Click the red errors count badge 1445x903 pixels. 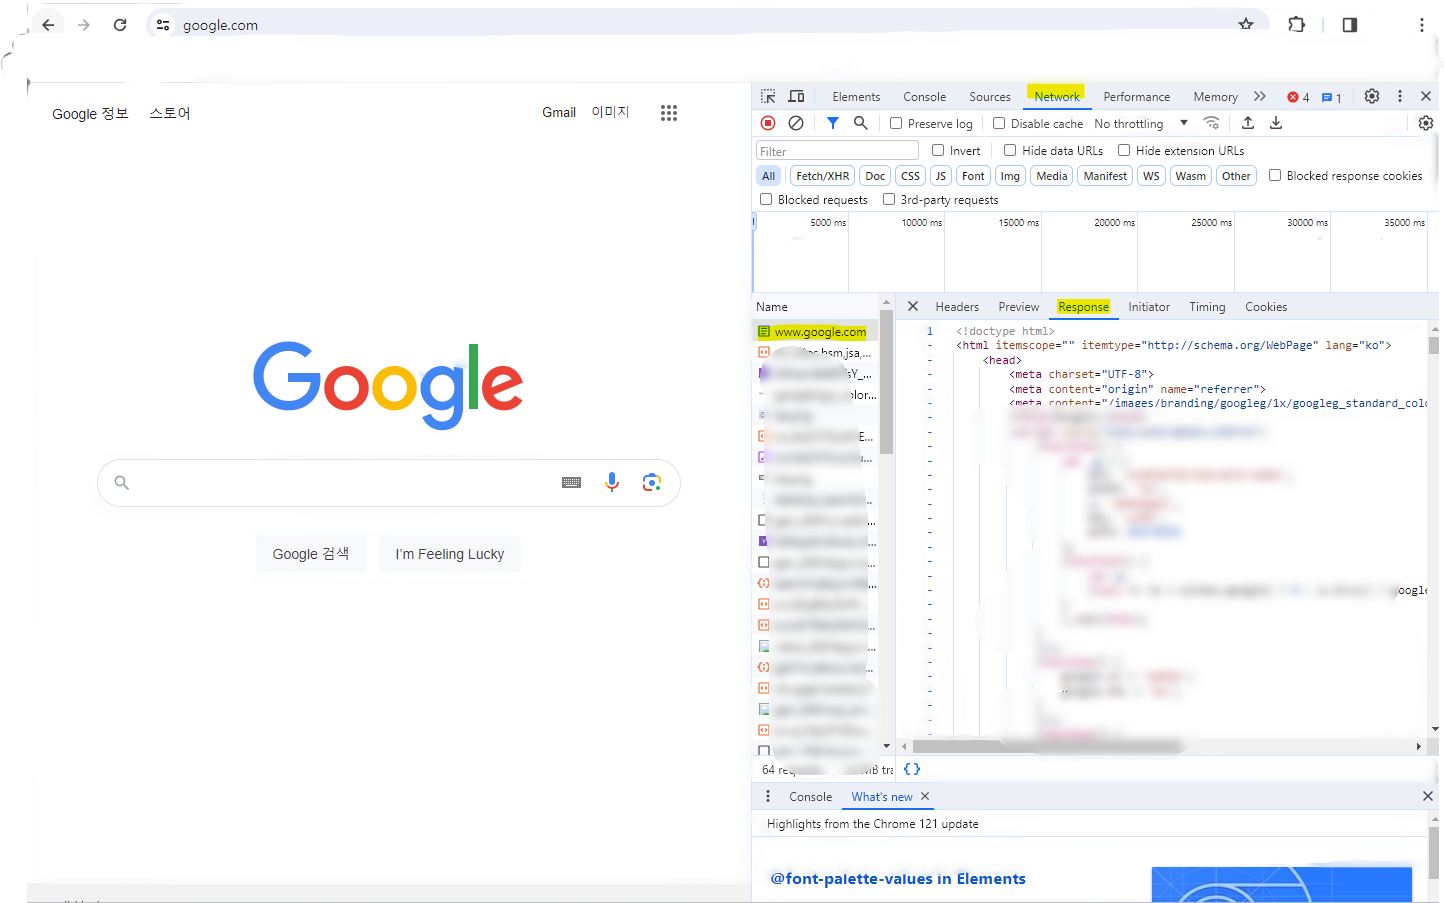pyautogui.click(x=1299, y=97)
